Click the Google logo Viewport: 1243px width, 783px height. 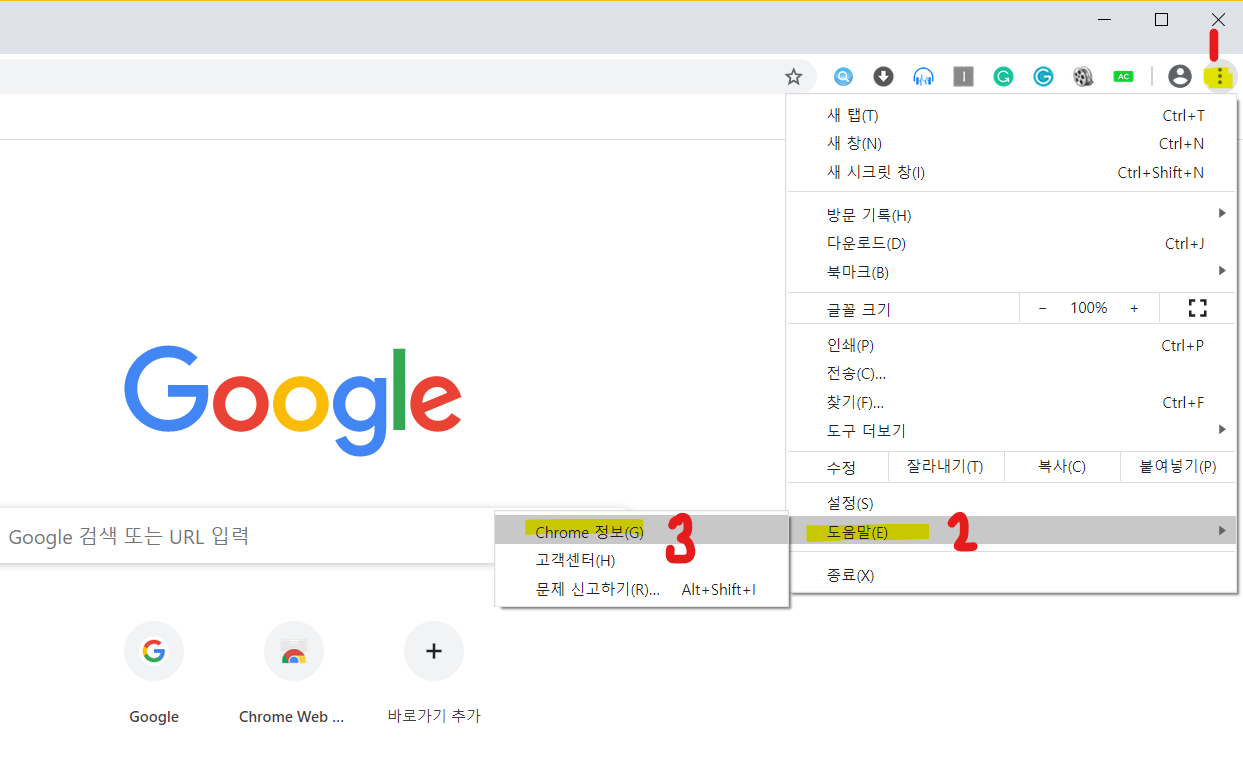pos(293,401)
